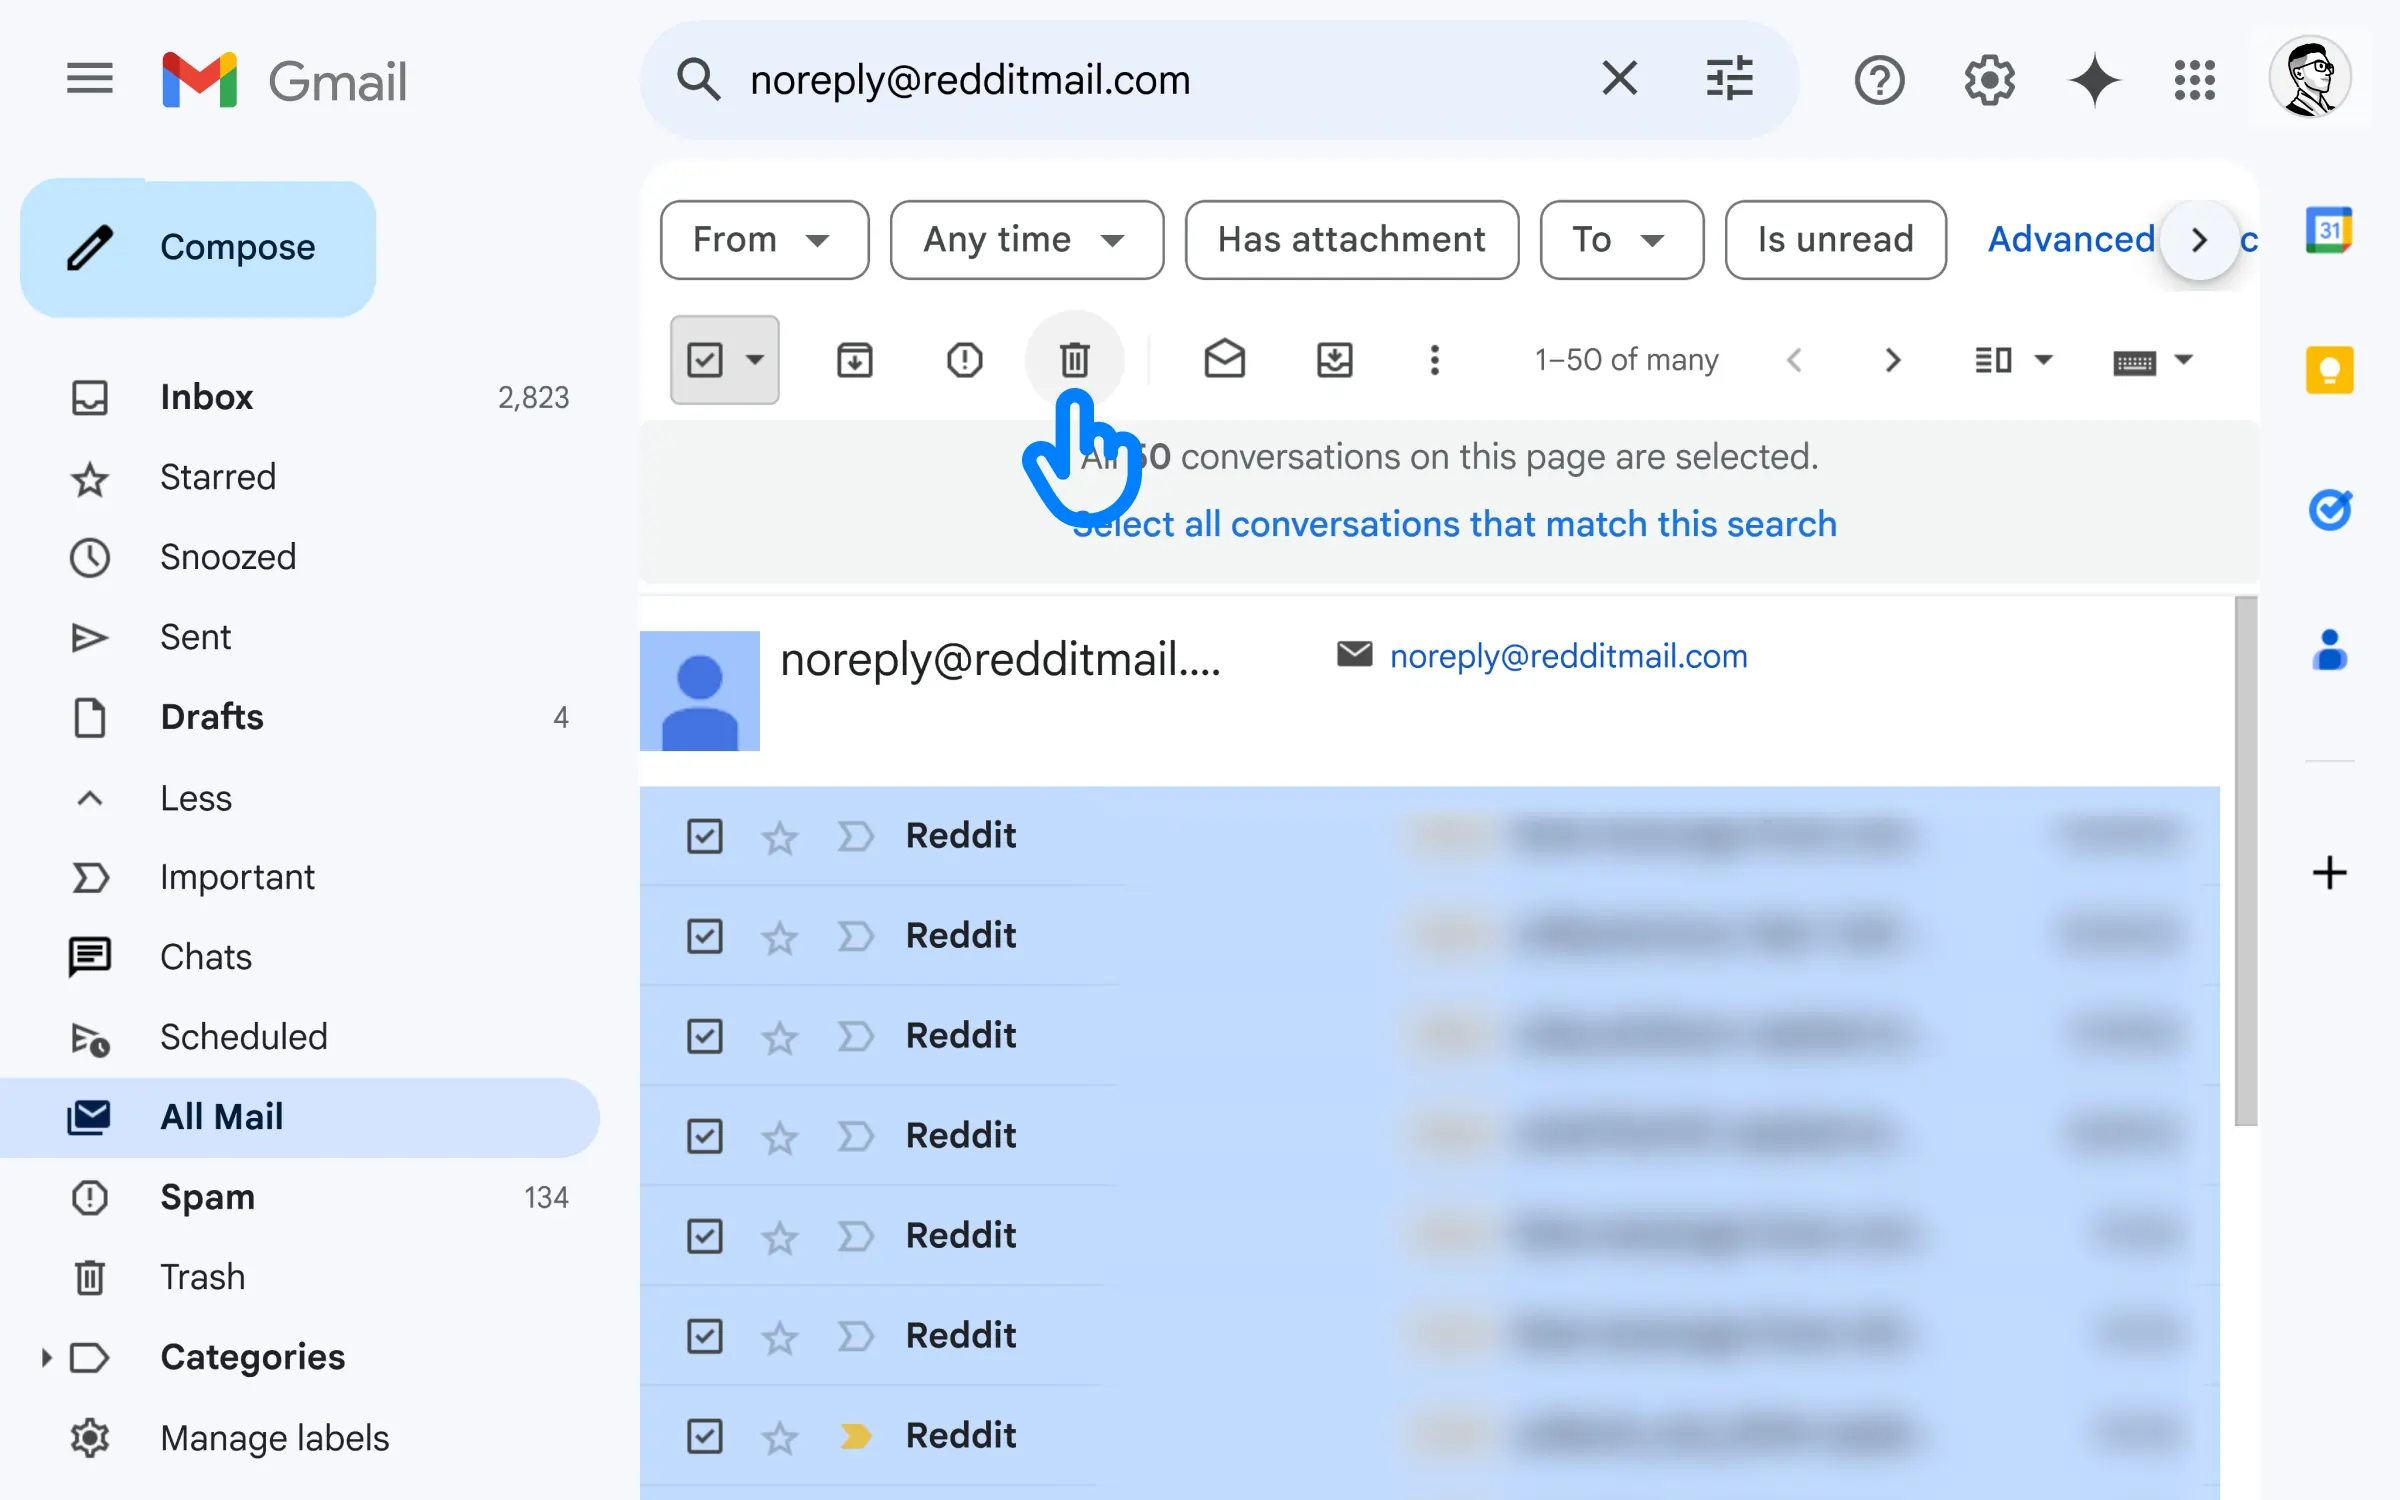Uncheck the third Reddit email checkbox
This screenshot has height=1500, width=2400.
click(705, 1036)
